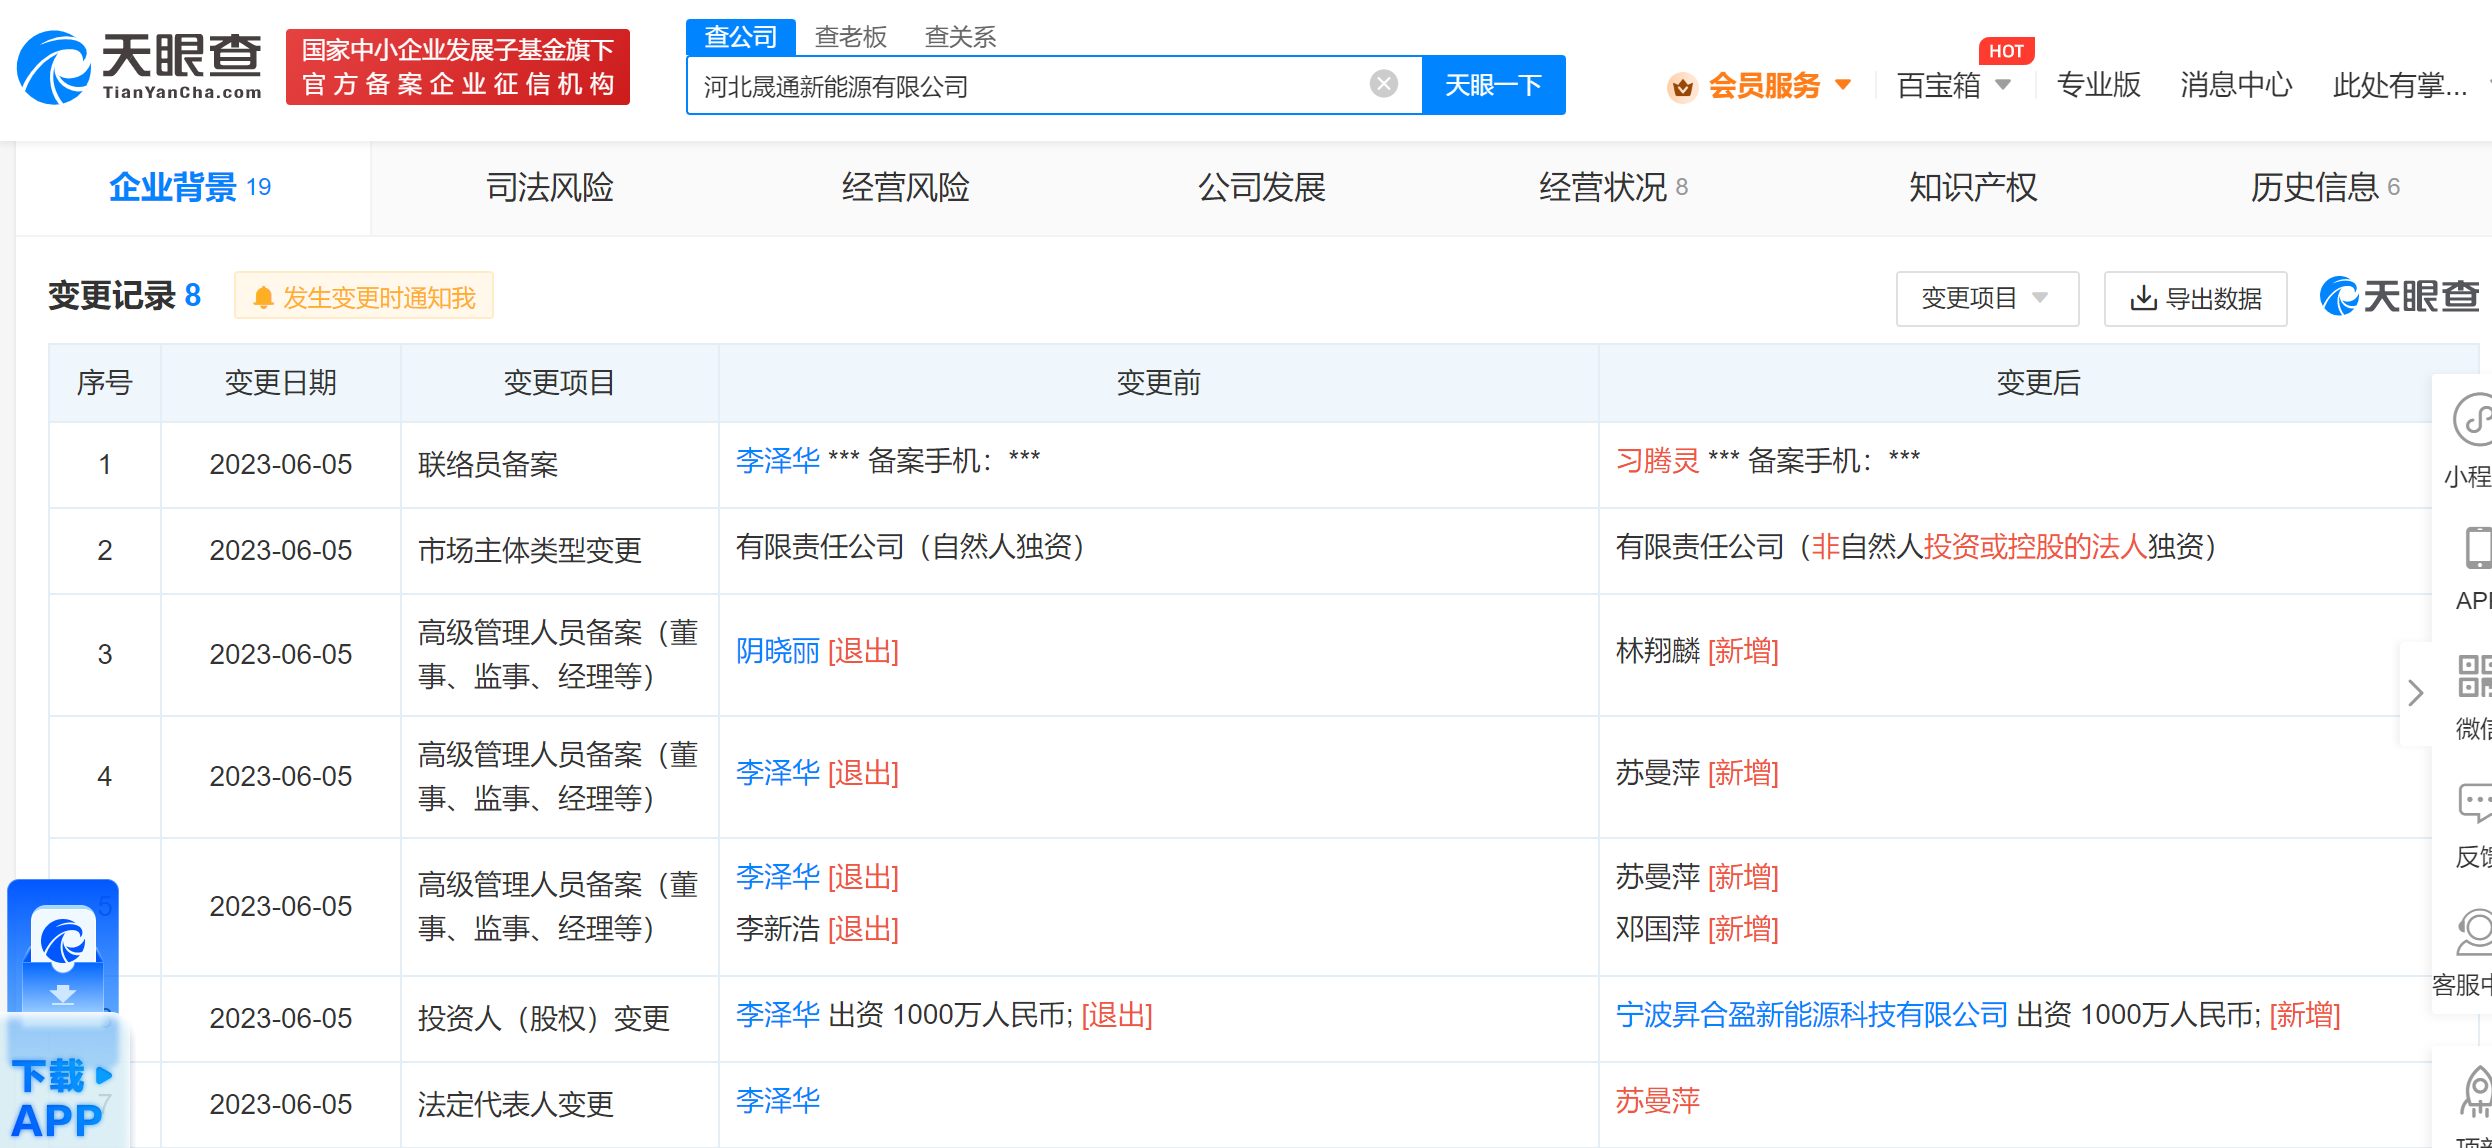Screen dimensions: 2492x1148
Task: Select the 查老板 search tab
Action: click(851, 37)
